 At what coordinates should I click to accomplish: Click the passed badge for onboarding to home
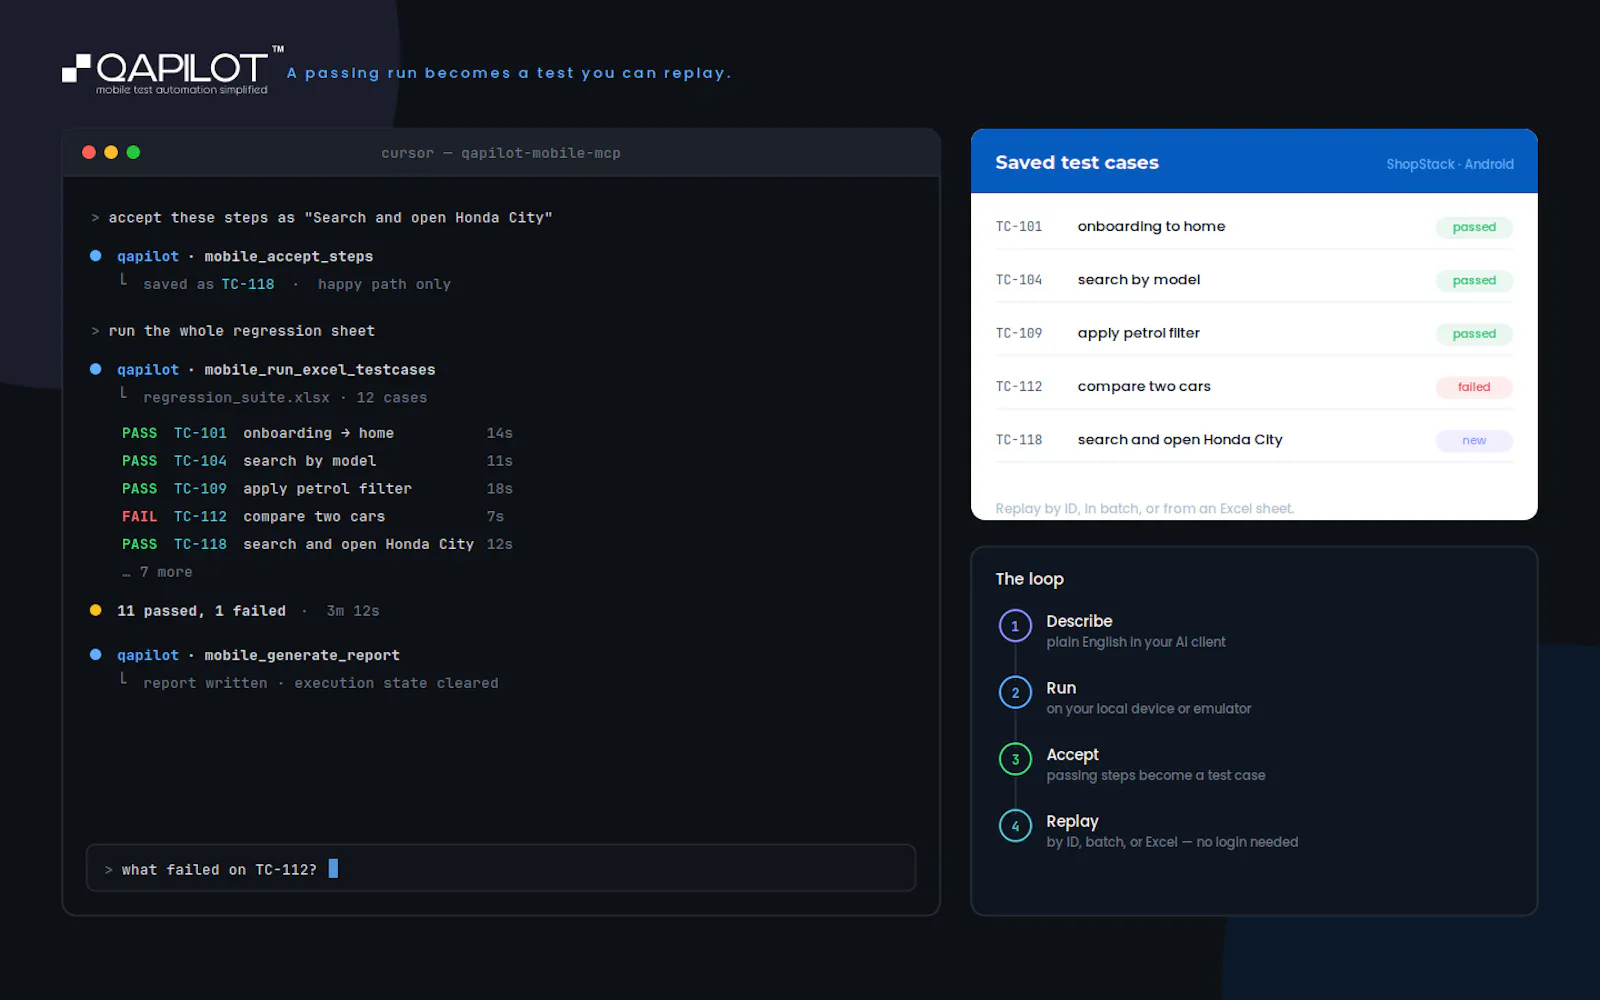(1474, 227)
